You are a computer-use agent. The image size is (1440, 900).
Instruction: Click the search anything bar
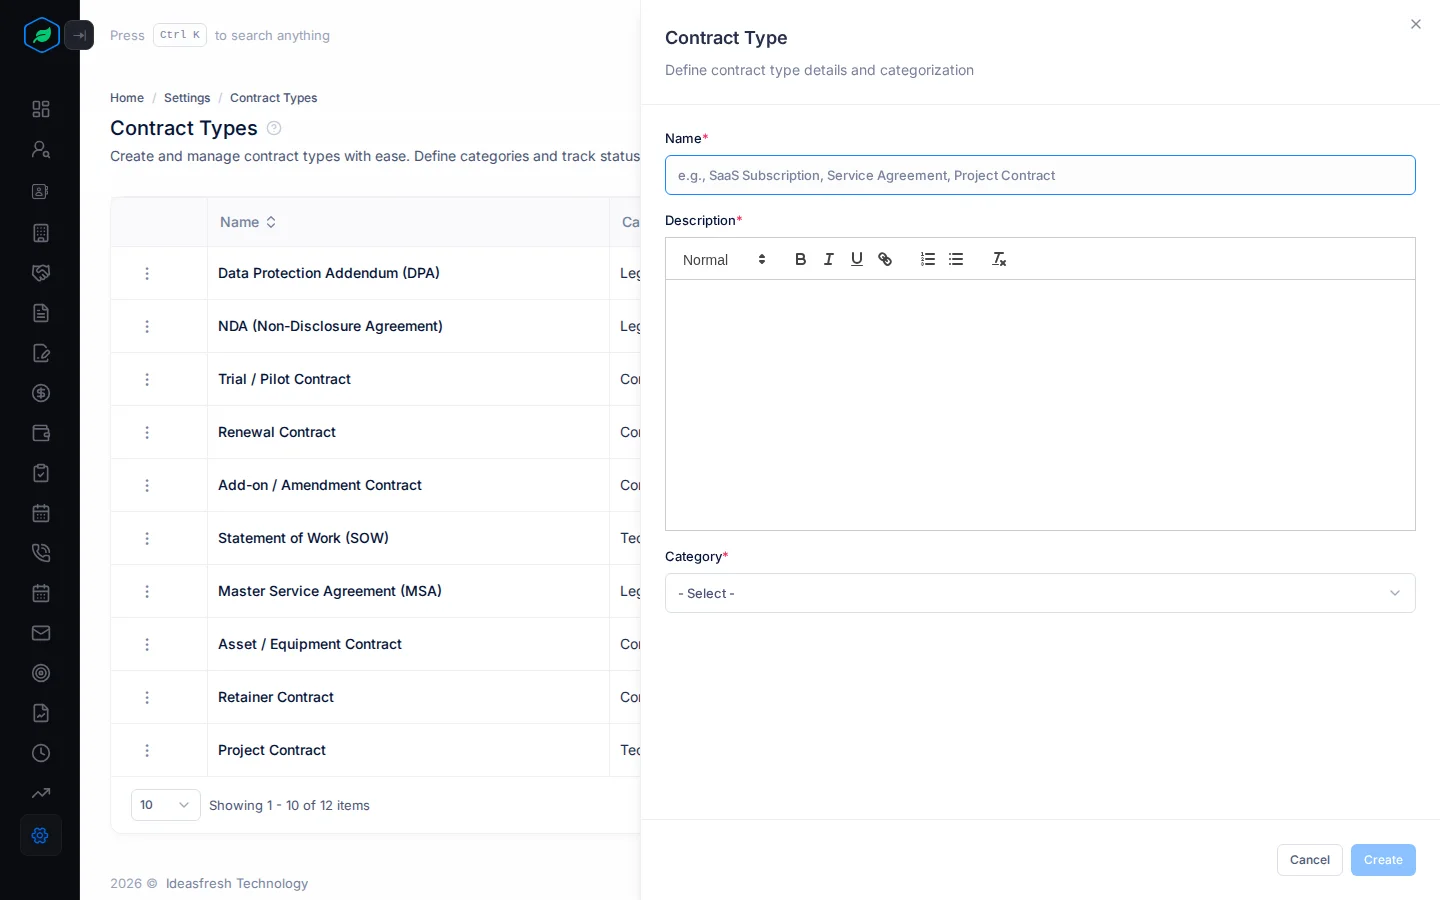[x=220, y=35]
